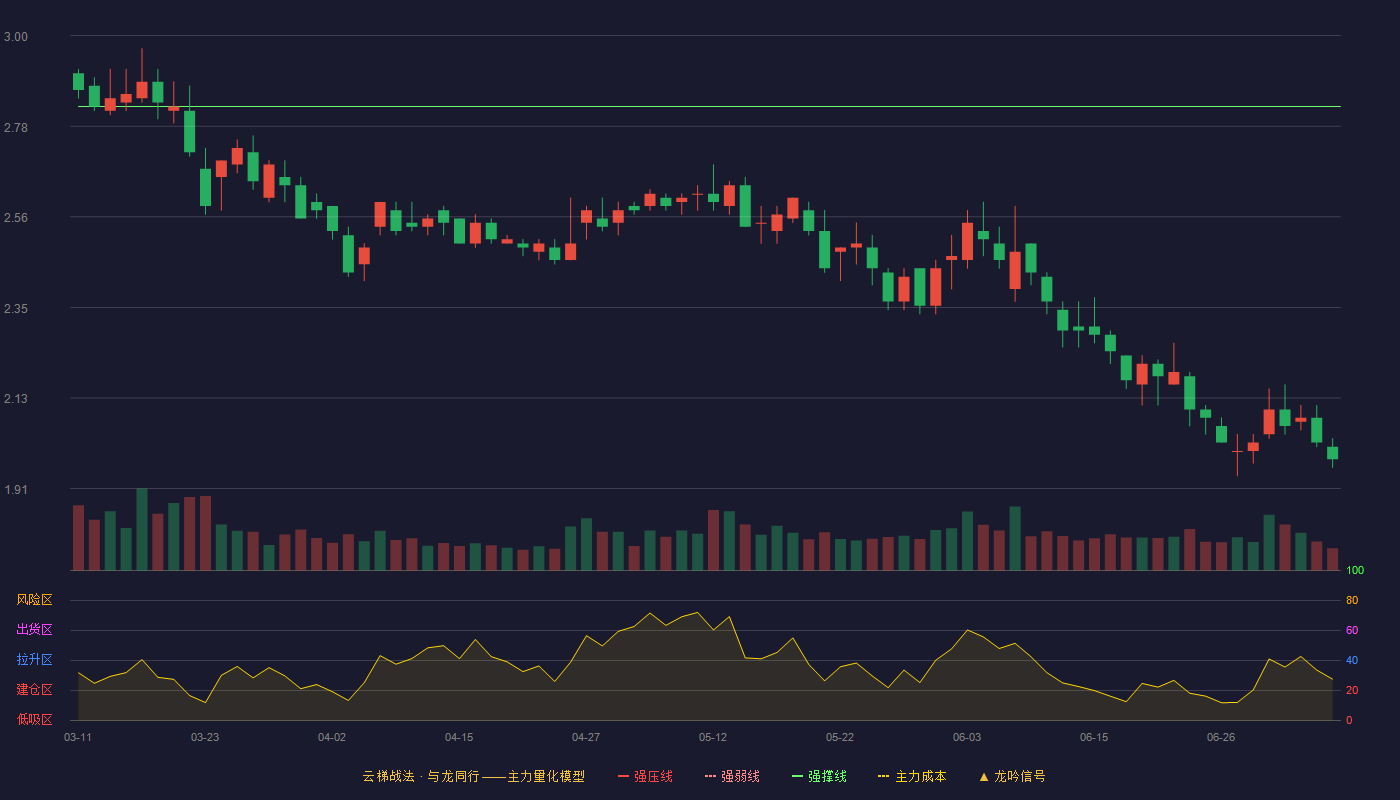Toggle the 强撑线 legend entry
The image size is (1400, 800).
[x=819, y=776]
